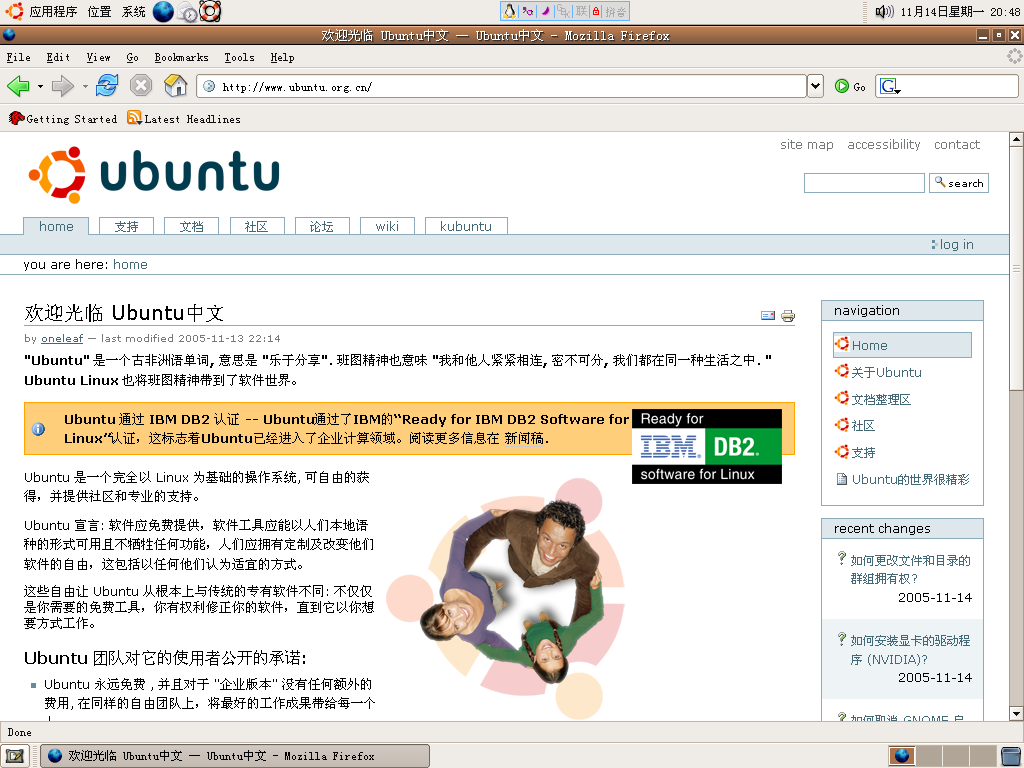Select the home tab
The height and width of the screenshot is (768, 1024).
click(x=56, y=226)
